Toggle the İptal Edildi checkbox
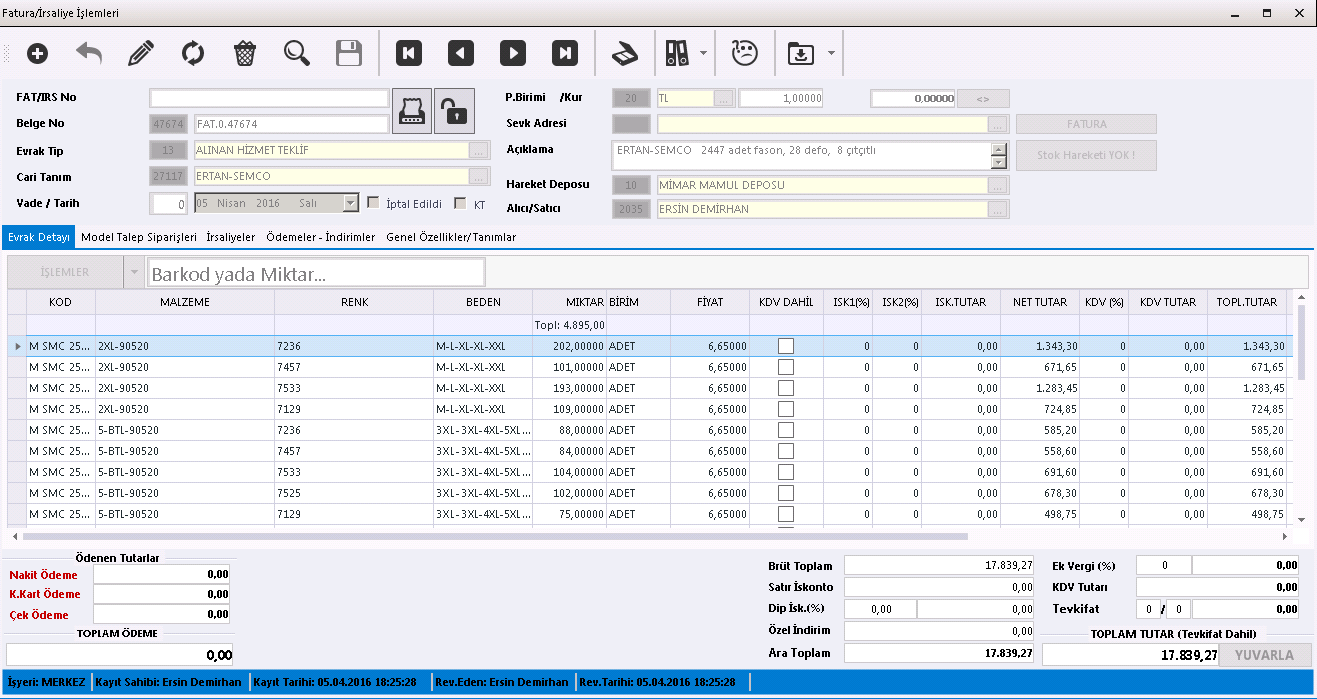The image size is (1317, 699). coord(374,203)
